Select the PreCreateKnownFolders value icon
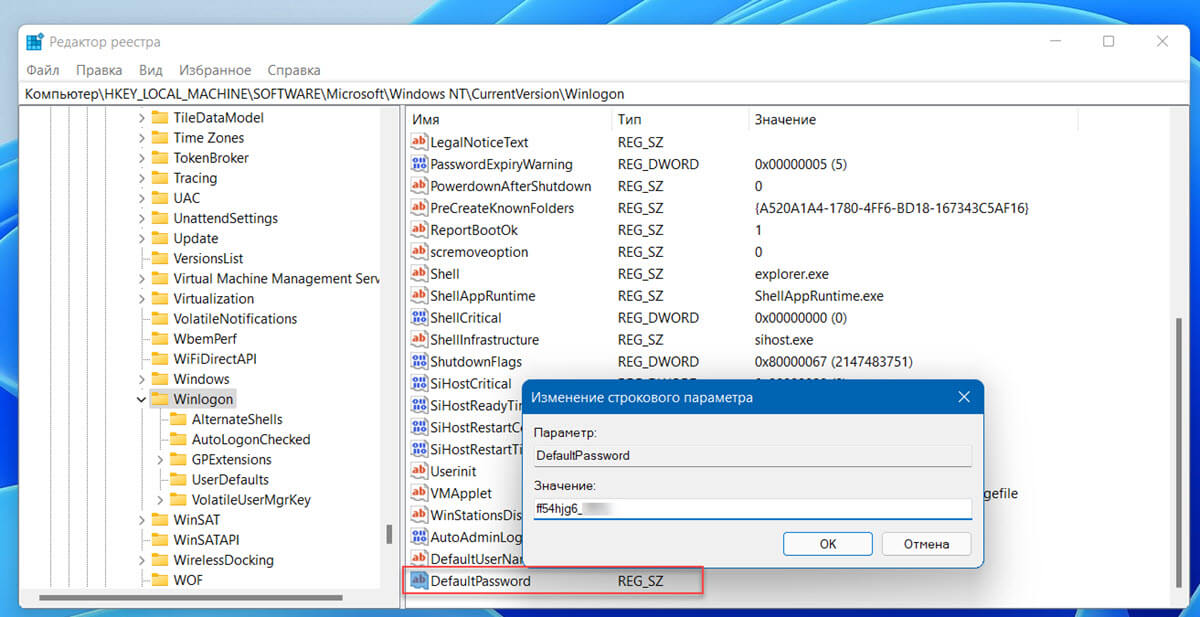The width and height of the screenshot is (1200, 617). click(x=419, y=208)
